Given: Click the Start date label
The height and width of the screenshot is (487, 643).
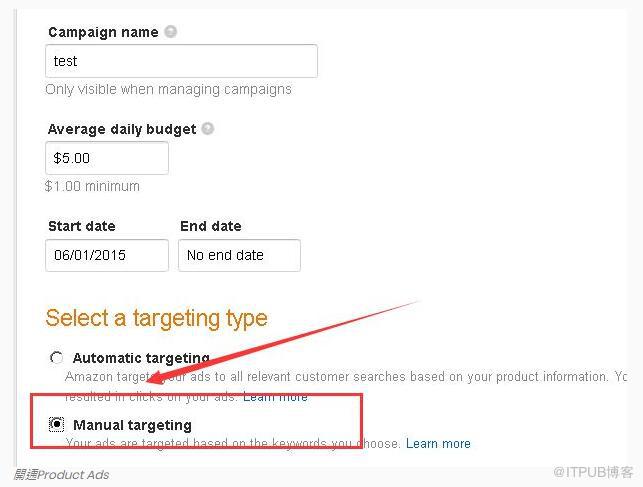Looking at the screenshot, I should click(82, 226).
